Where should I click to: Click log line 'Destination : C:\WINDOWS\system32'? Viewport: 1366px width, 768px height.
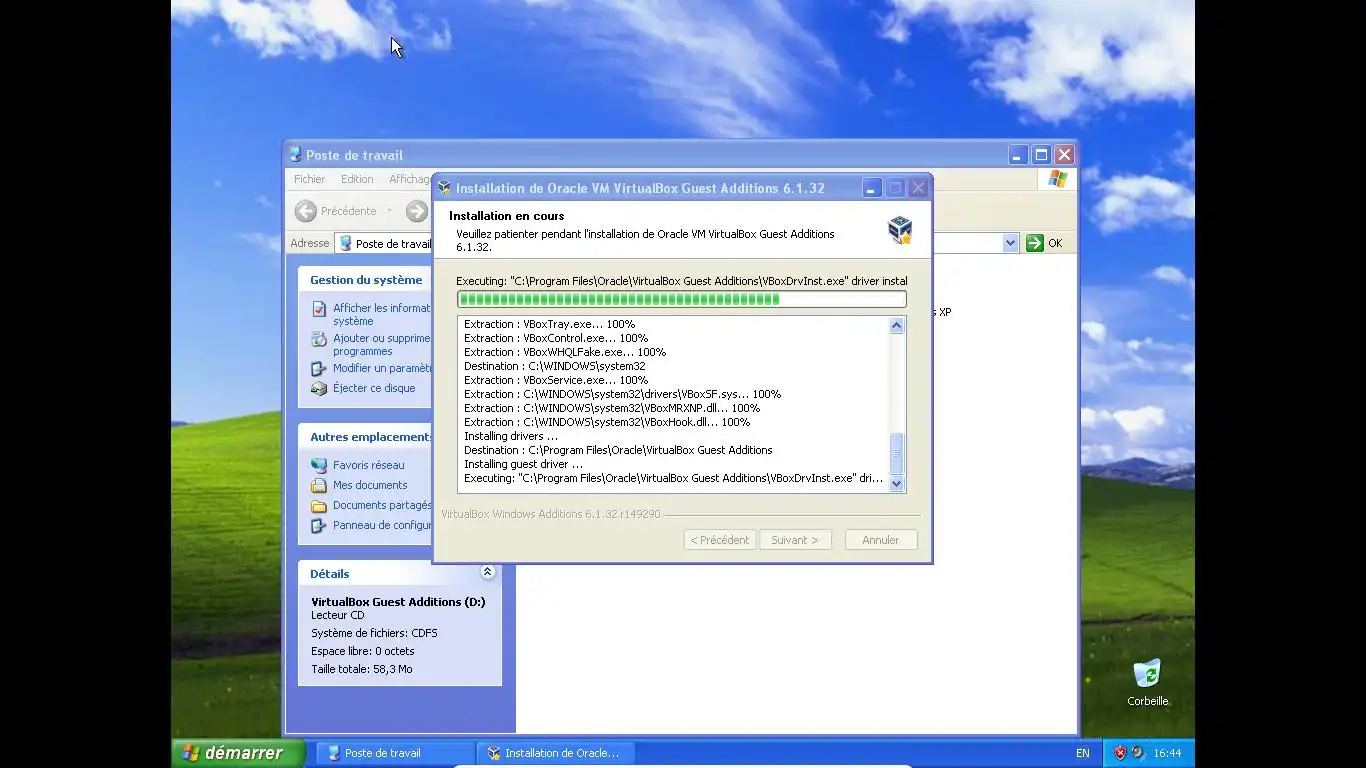pos(554,366)
